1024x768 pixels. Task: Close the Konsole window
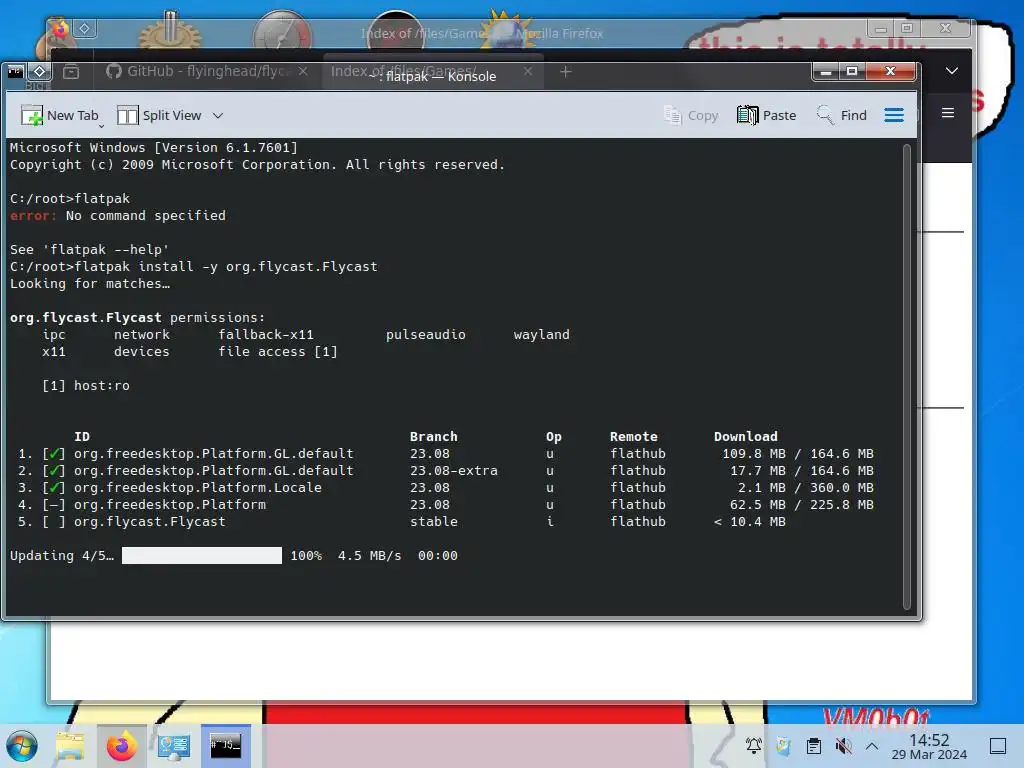click(891, 71)
